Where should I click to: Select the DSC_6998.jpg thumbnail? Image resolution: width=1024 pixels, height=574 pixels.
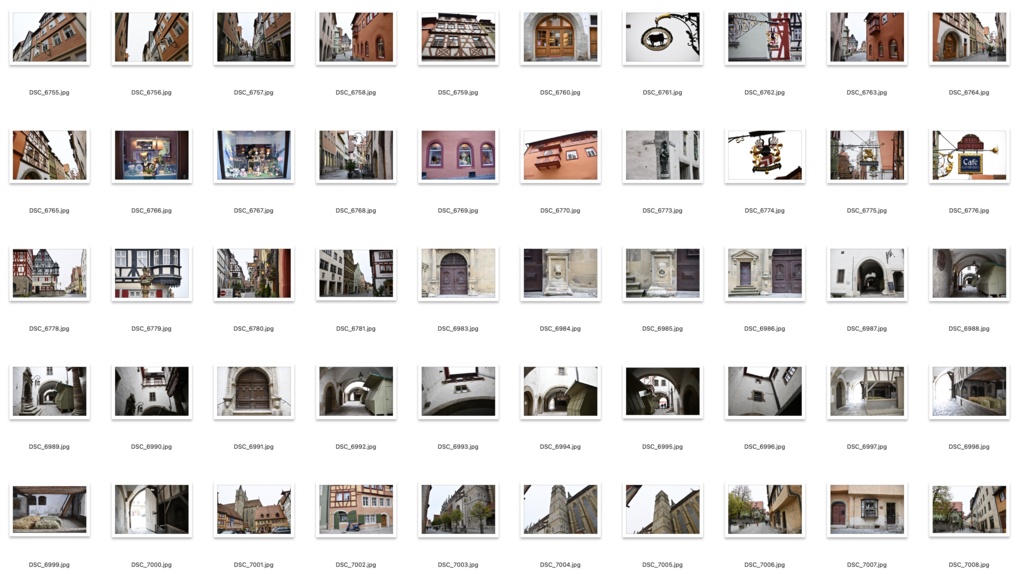point(969,391)
